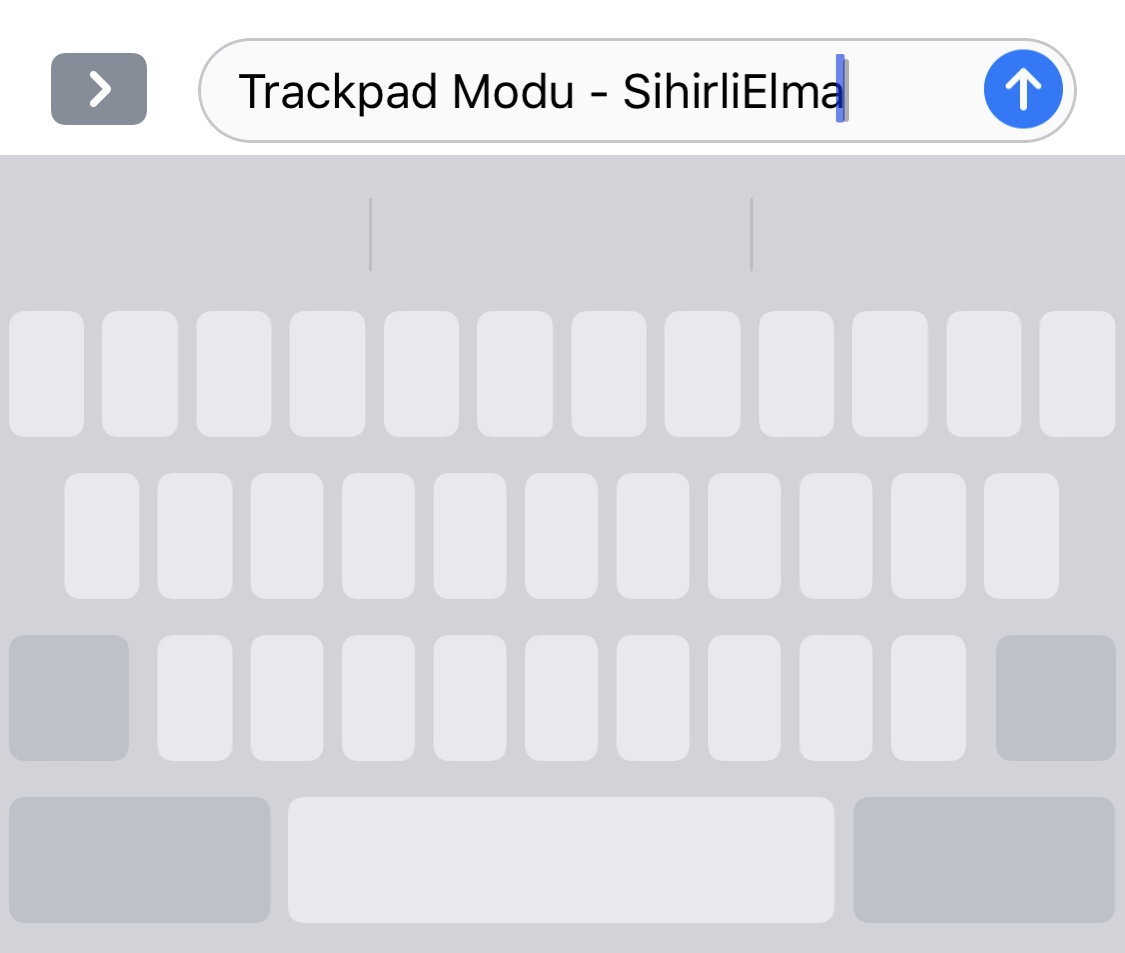Select the middle predictive suggestion slot
Image resolution: width=1125 pixels, height=953 pixels.
point(560,234)
